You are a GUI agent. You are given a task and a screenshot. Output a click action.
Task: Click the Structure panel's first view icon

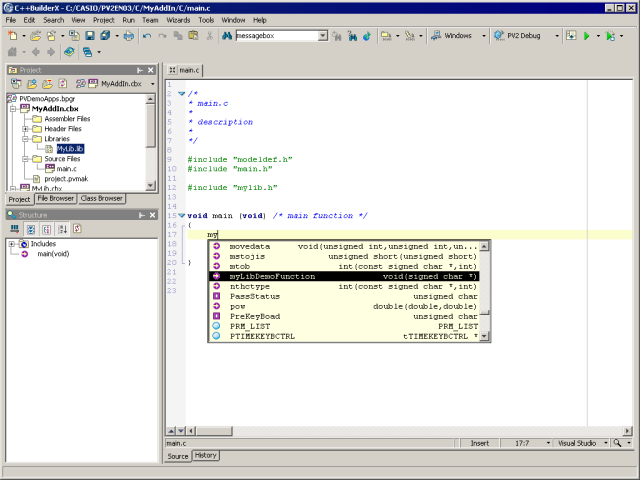(15, 229)
